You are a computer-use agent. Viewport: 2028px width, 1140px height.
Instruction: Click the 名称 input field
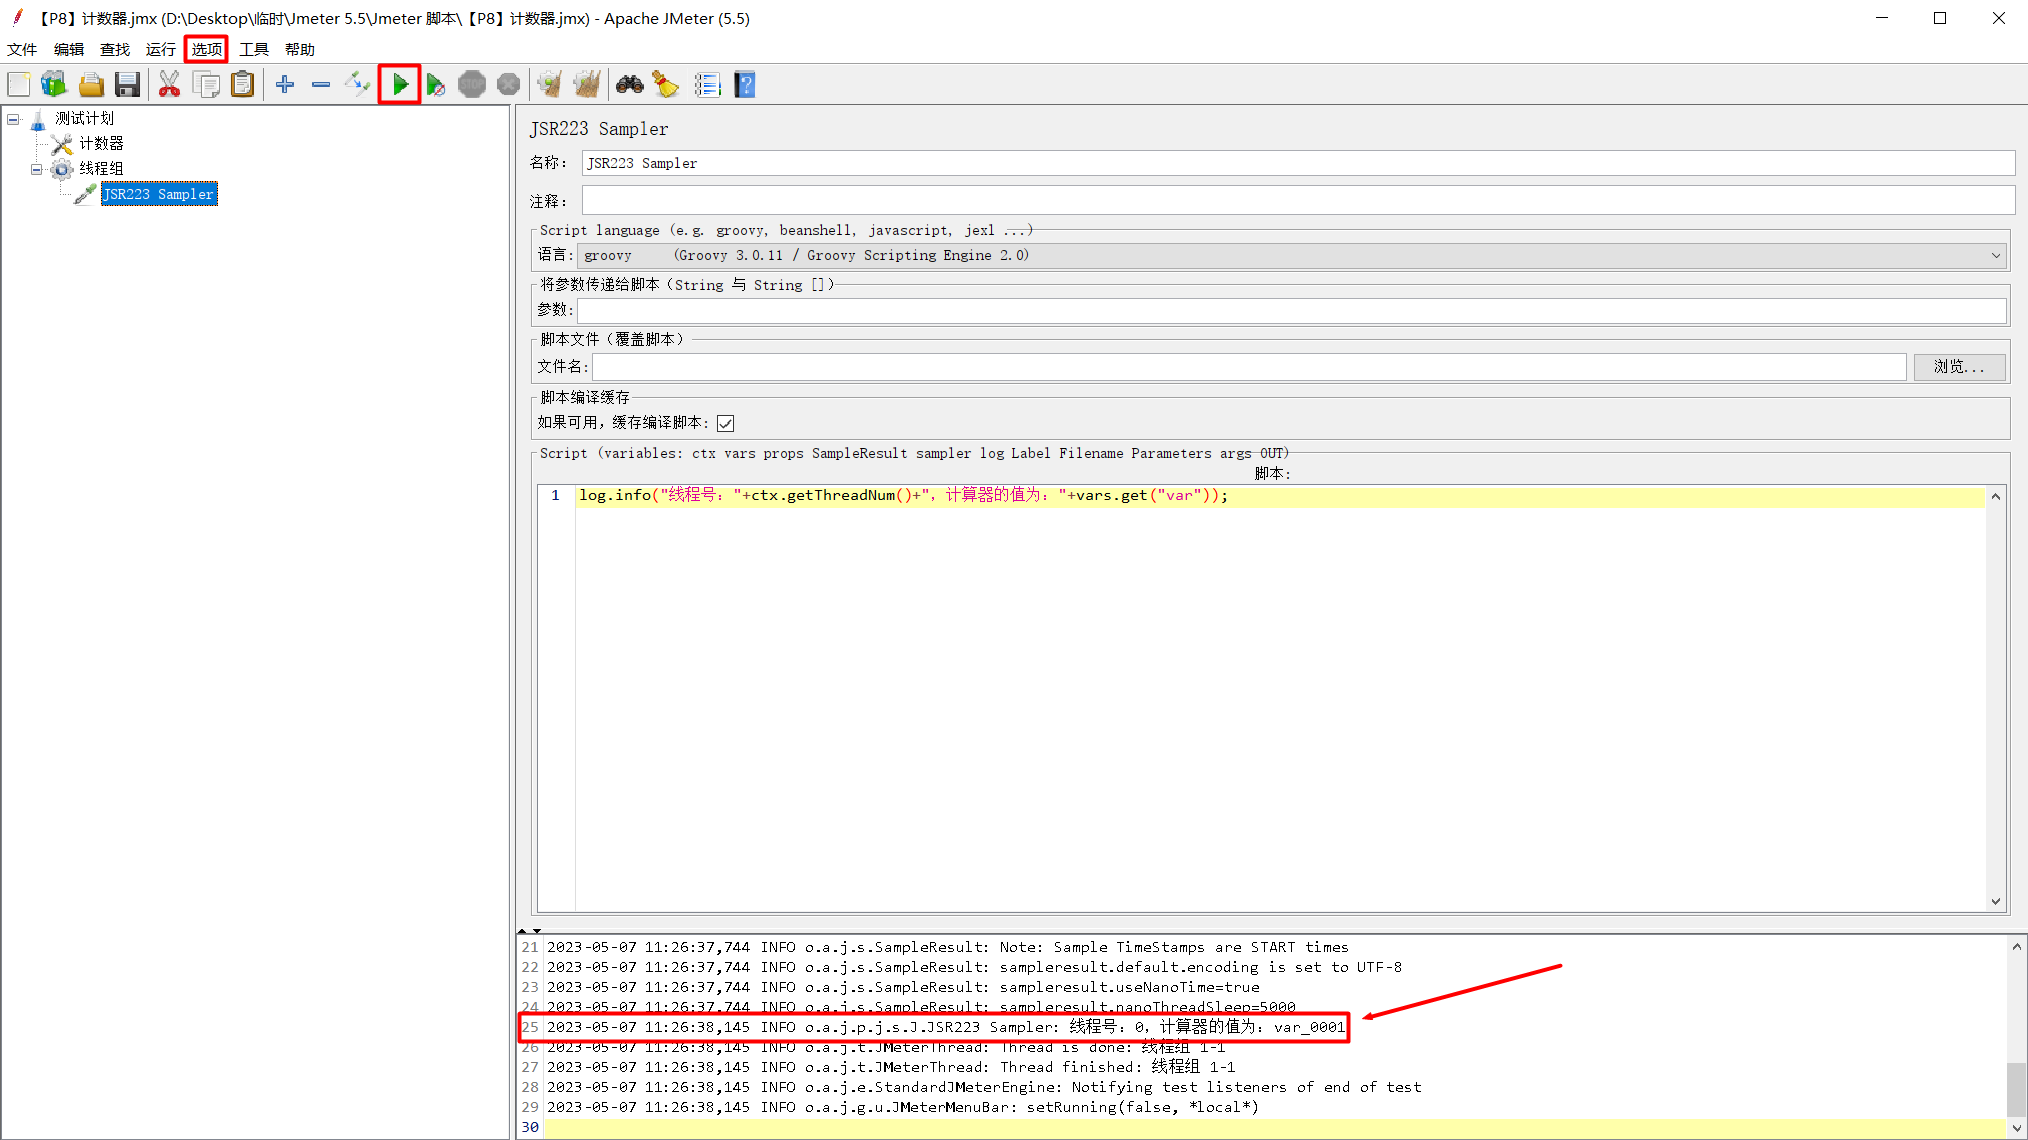[x=1298, y=163]
